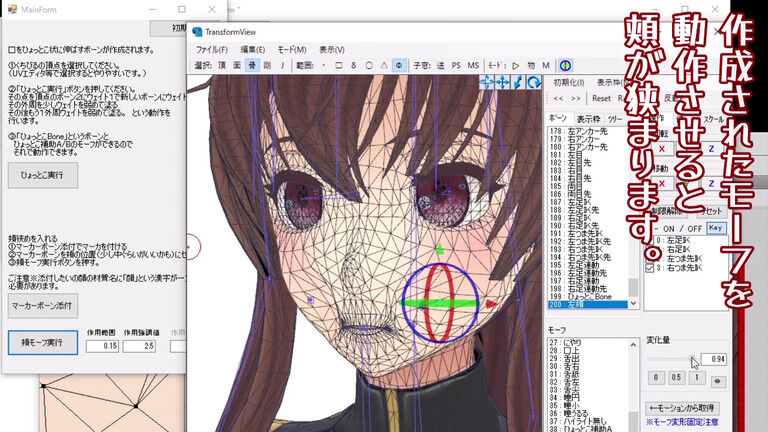Click the >> next button
Image resolution: width=768 pixels, height=432 pixels.
pos(576,98)
